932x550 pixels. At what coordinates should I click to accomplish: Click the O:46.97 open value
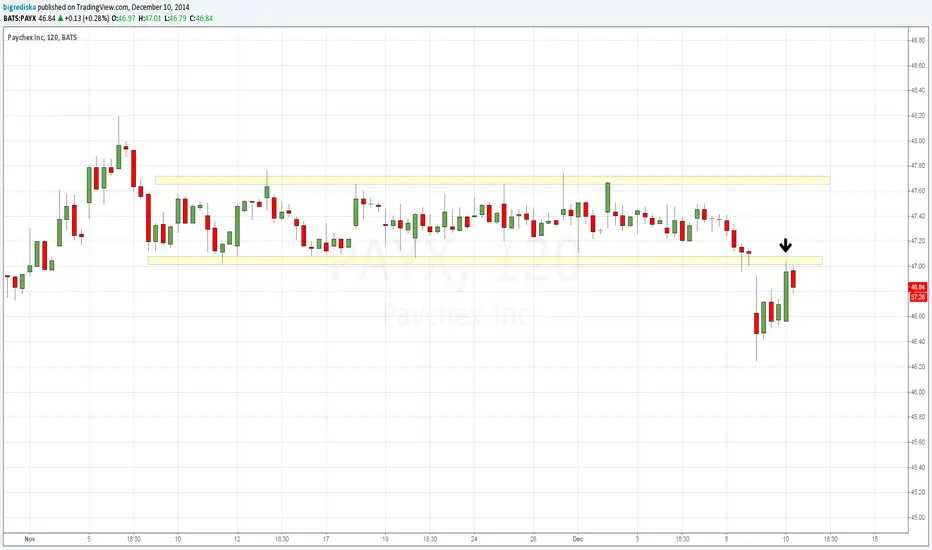coord(124,18)
